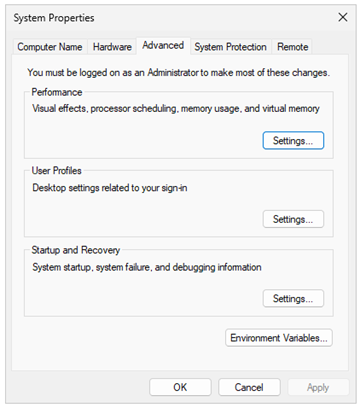Screen dimensions: 360x408
Task: Click the Performance group label
Action: point(57,92)
